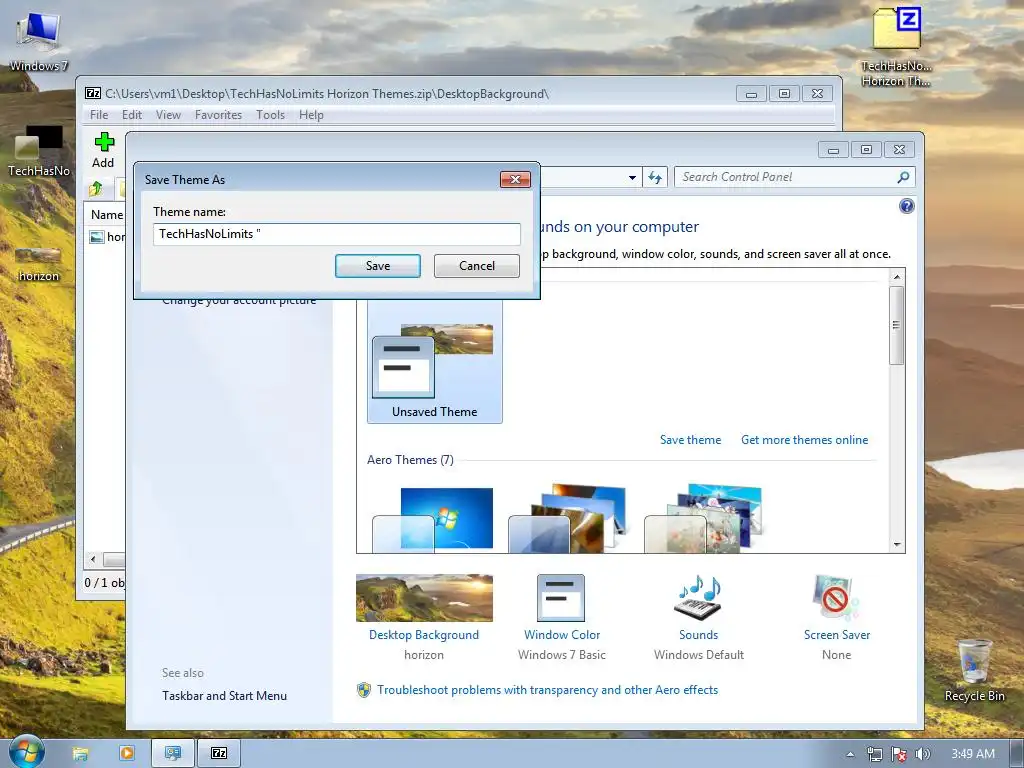Open the File menu in 7-Zip
Viewport: 1024px width, 768px height.
pyautogui.click(x=99, y=115)
